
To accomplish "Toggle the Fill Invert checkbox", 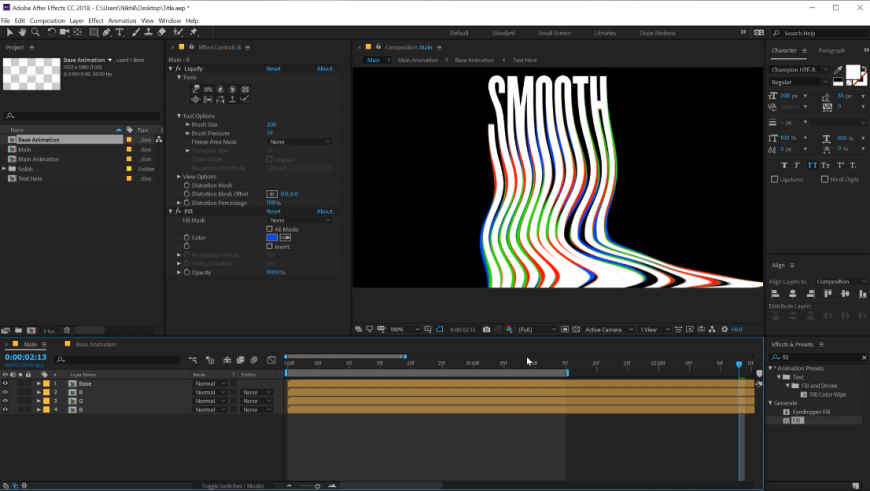I will (x=270, y=246).
